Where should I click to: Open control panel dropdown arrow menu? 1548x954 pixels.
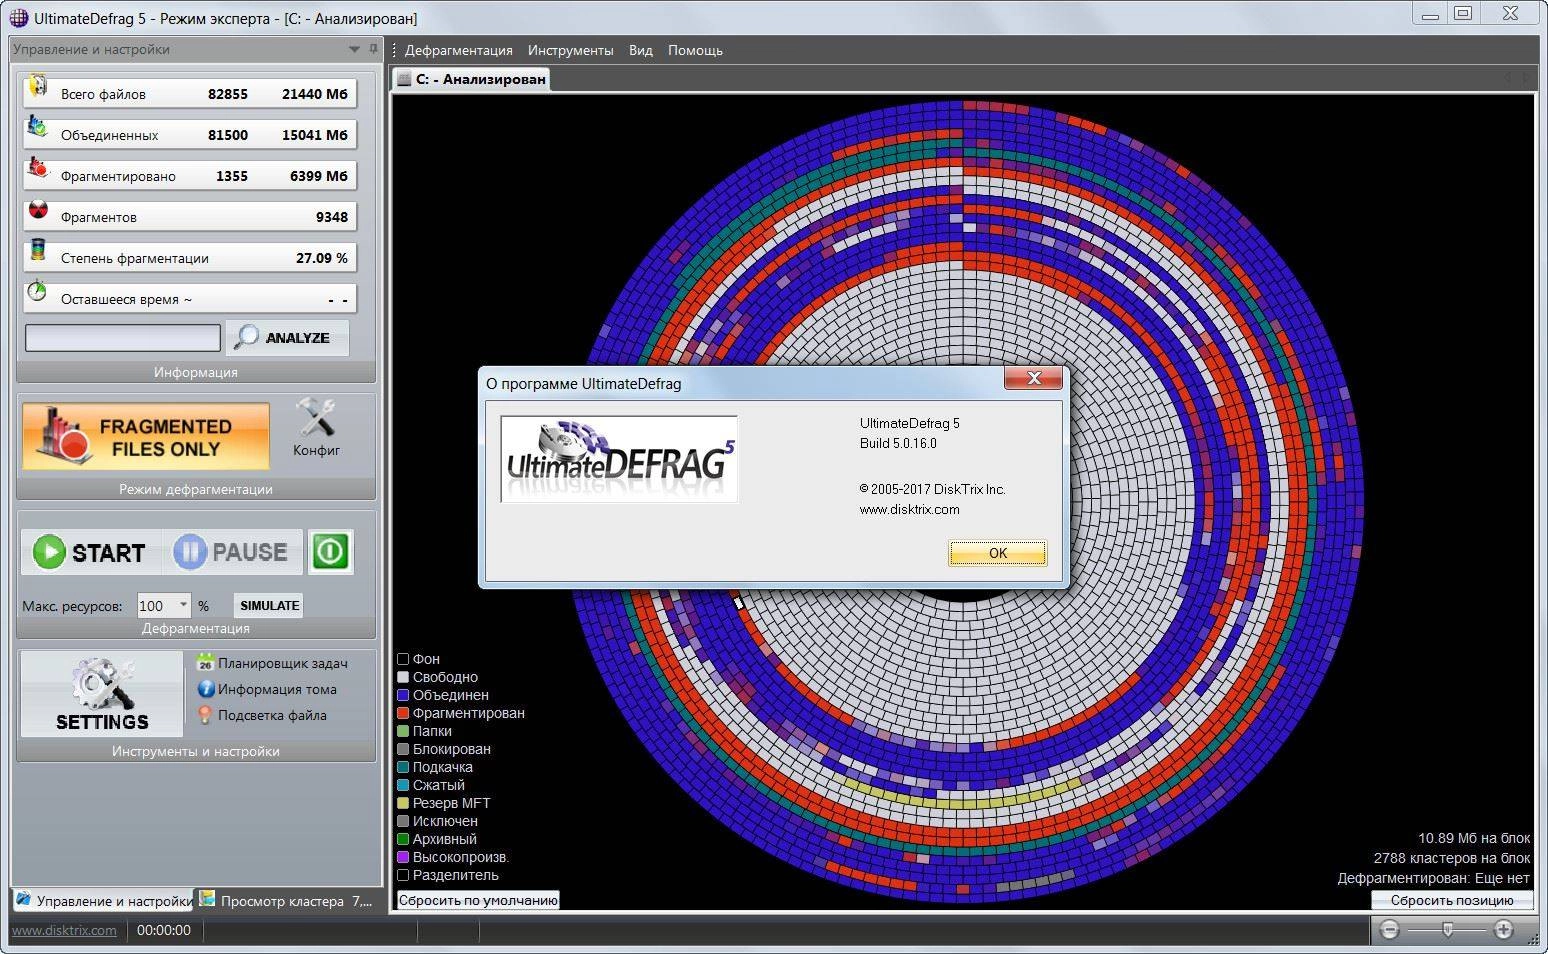pyautogui.click(x=354, y=49)
